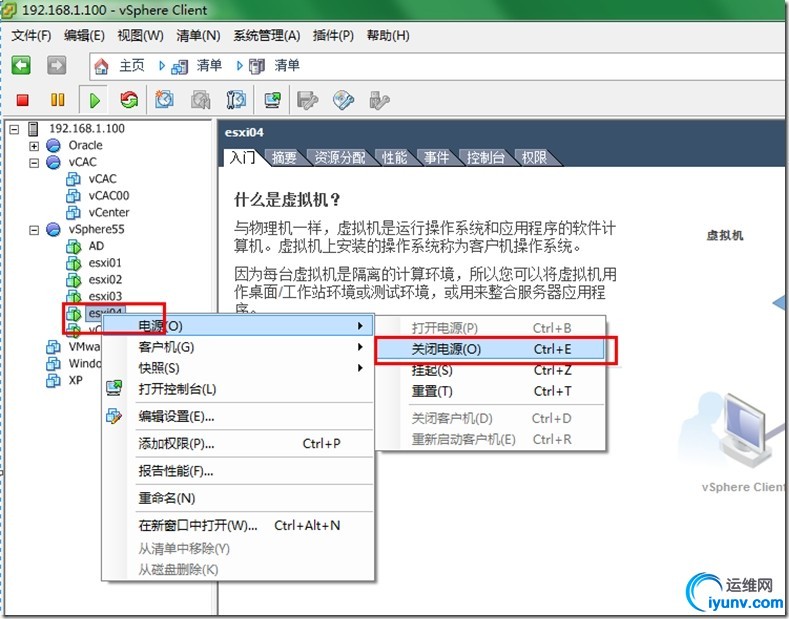789x619 pixels.
Task: Click edit icon beside 编辑设置(E) menu entry
Action: pyautogui.click(x=114, y=416)
